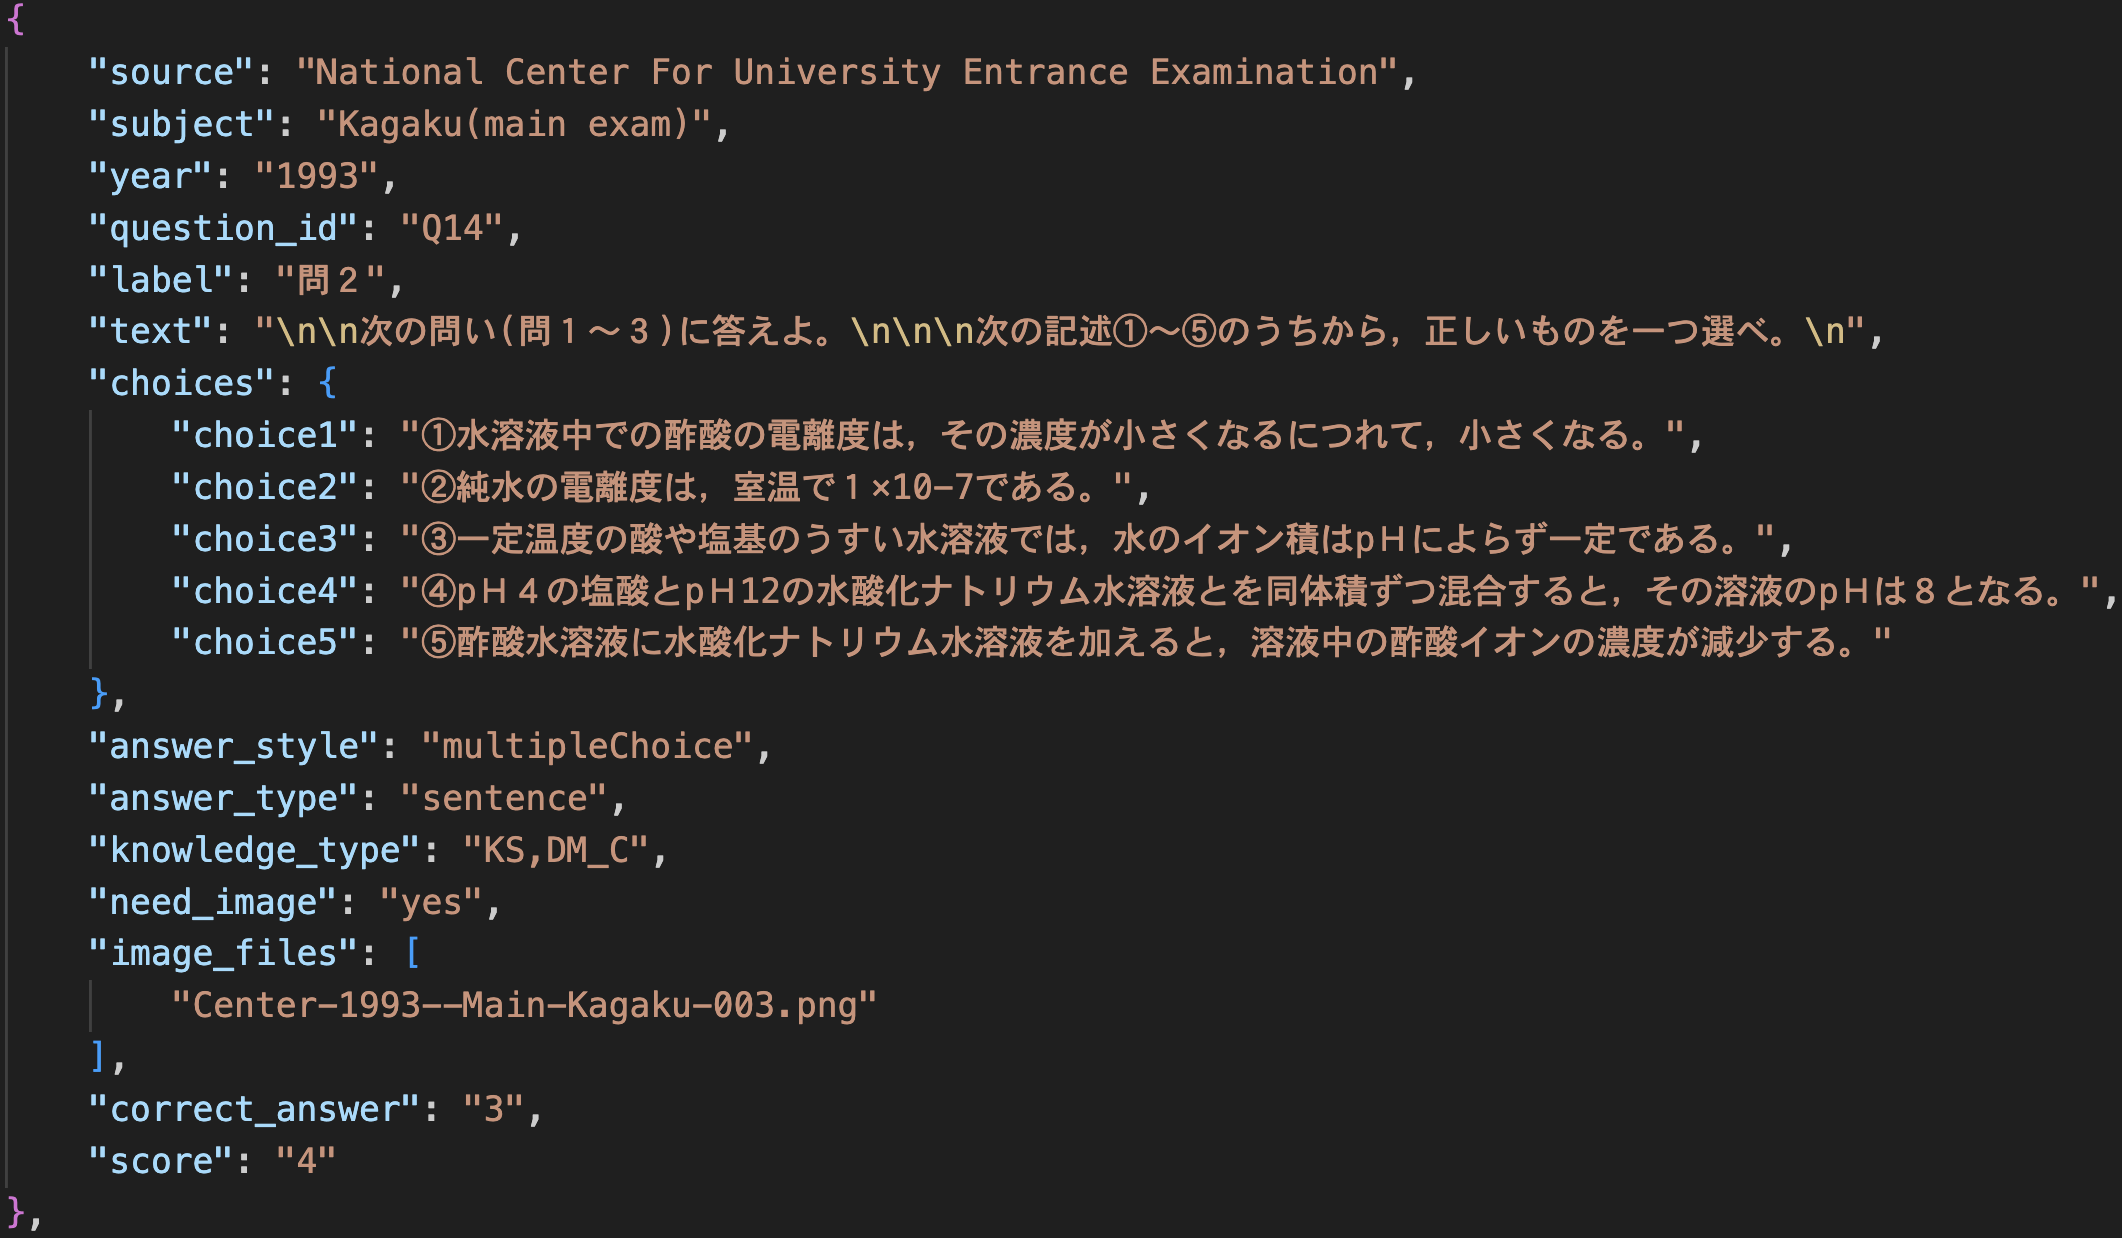Screen dimensions: 2122x1238
Task: Click the "choice3" key
Action: click(x=265, y=539)
